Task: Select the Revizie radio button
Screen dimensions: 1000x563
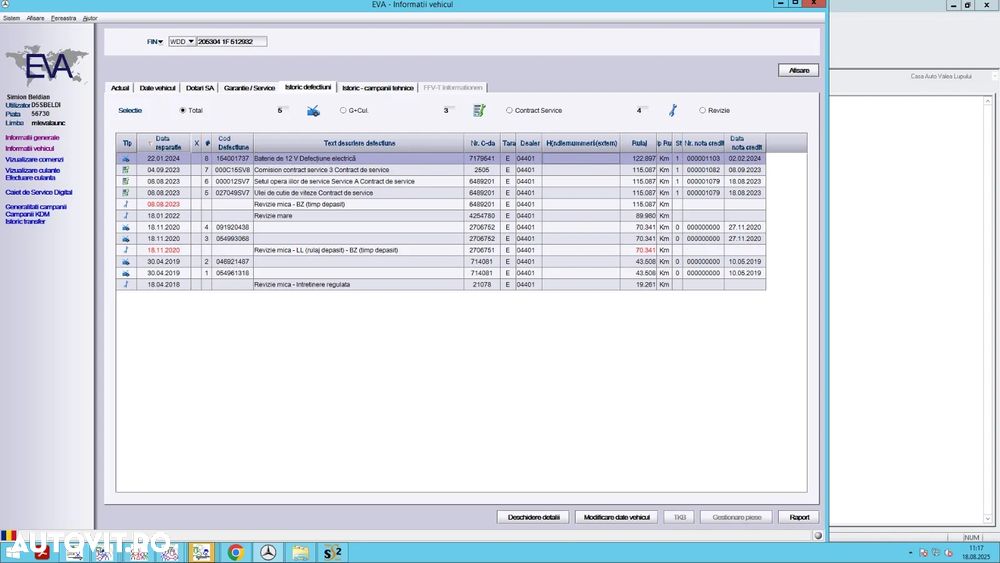Action: [x=702, y=111]
